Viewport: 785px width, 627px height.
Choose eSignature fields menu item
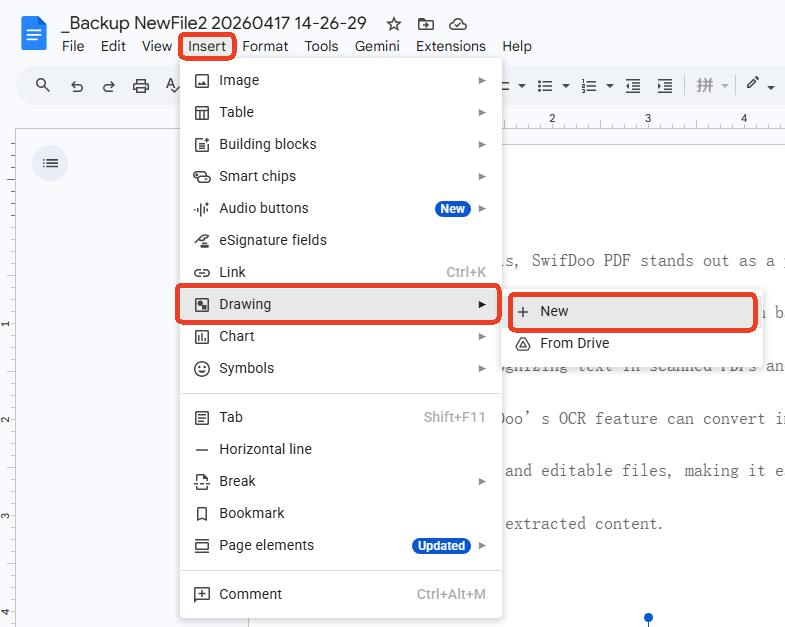(x=340, y=240)
